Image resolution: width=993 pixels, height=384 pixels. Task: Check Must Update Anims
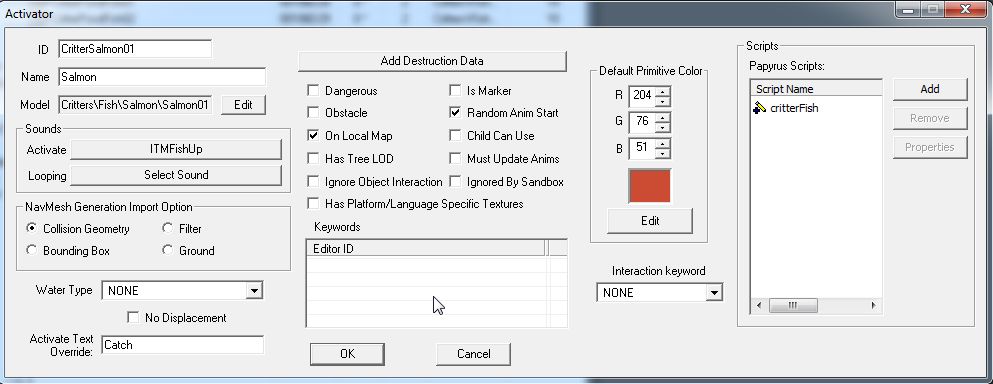pyautogui.click(x=455, y=158)
